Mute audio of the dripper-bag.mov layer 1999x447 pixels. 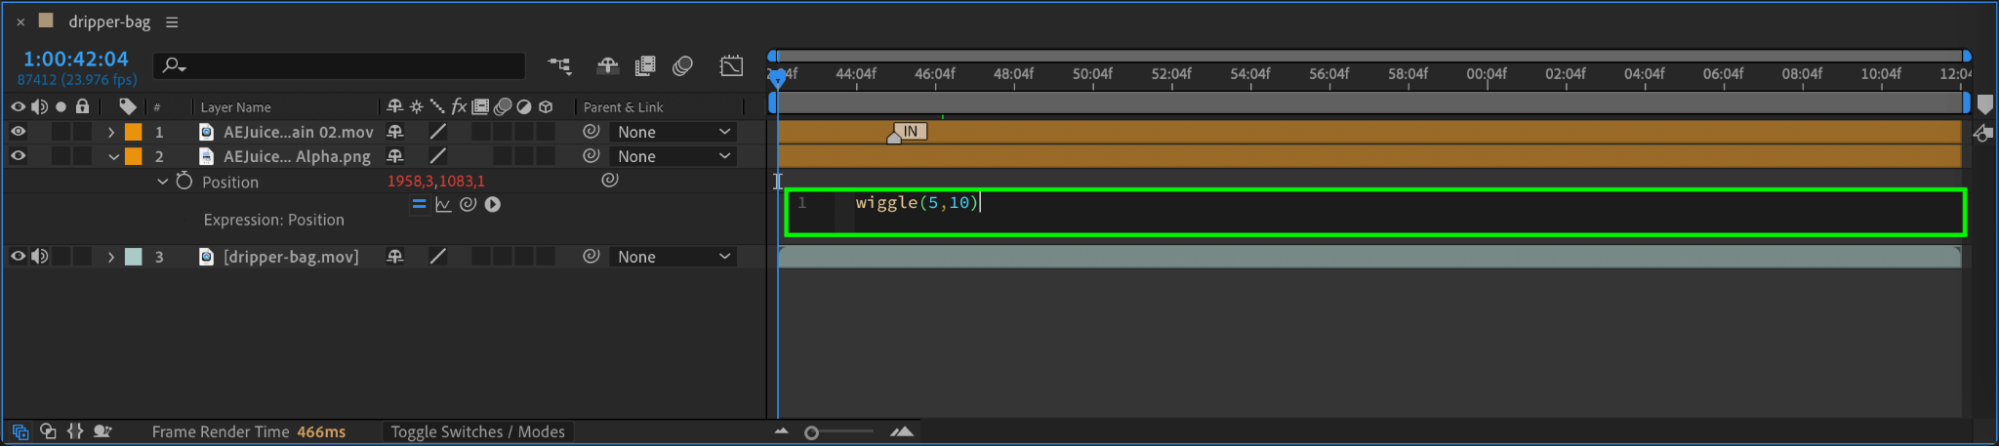(x=39, y=256)
